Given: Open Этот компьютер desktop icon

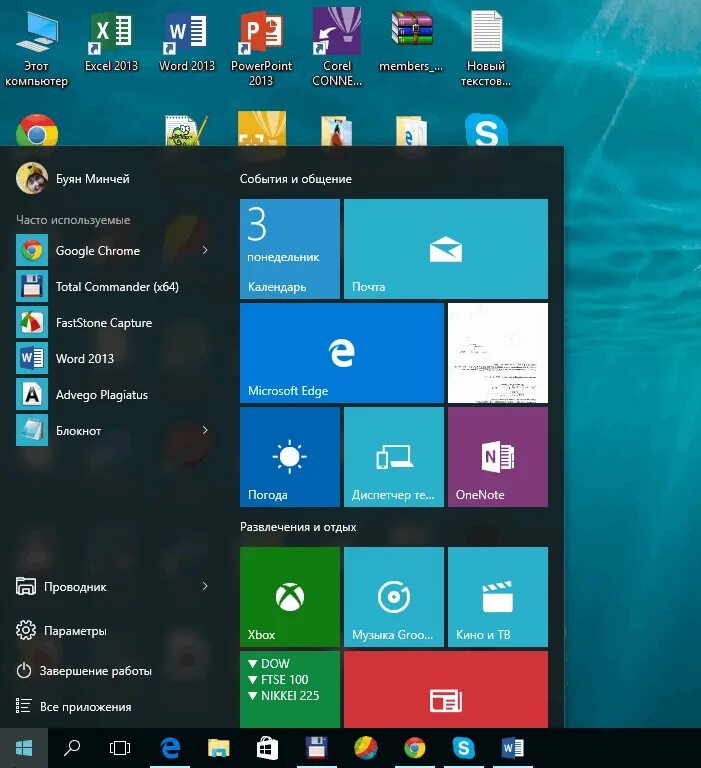Looking at the screenshot, I should click(x=36, y=49).
